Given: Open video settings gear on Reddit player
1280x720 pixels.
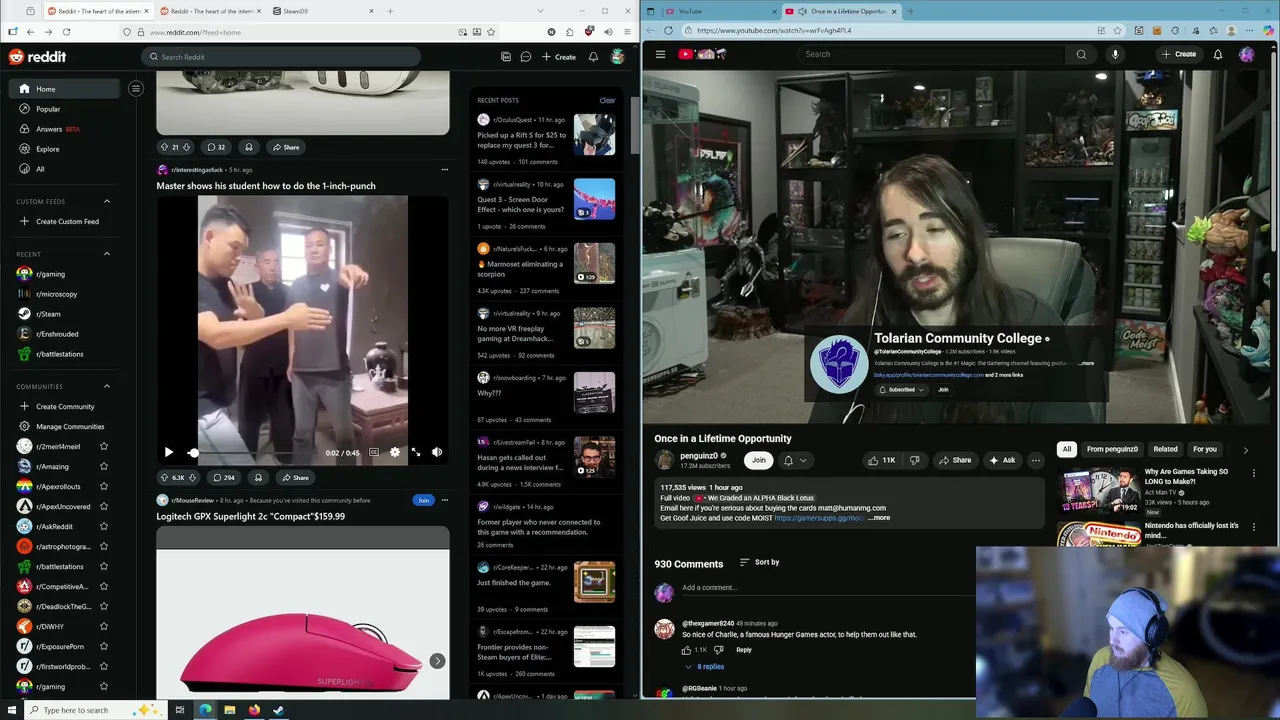Looking at the screenshot, I should (x=395, y=453).
